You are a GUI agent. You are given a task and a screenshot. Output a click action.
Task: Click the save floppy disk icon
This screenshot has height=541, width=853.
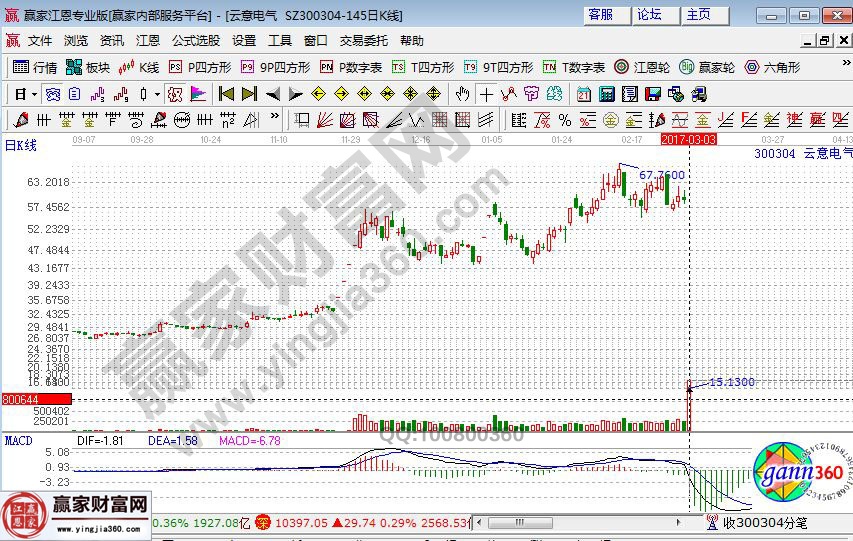653,95
